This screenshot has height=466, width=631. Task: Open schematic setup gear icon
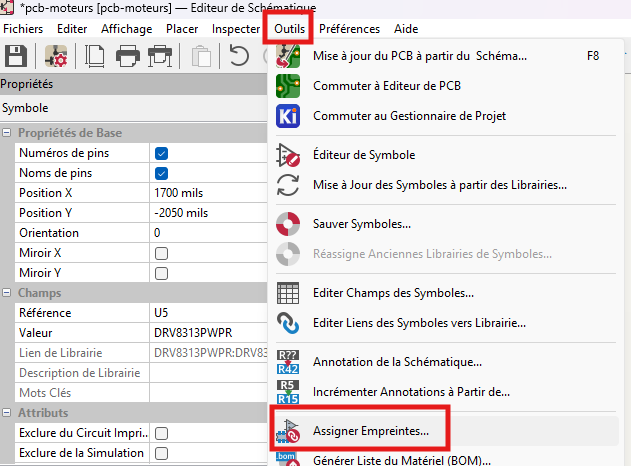tap(56, 56)
